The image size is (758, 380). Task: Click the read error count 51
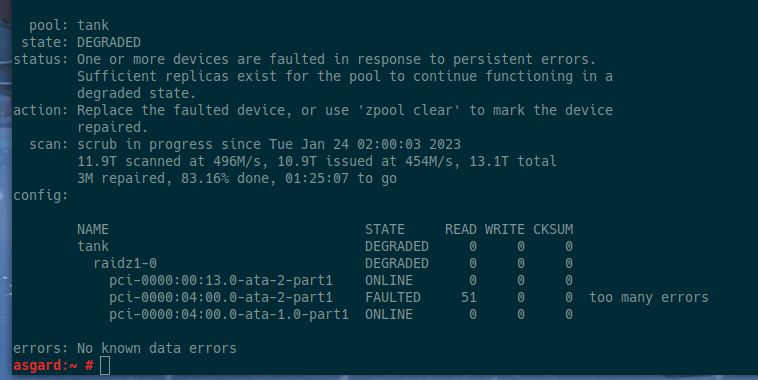469,297
